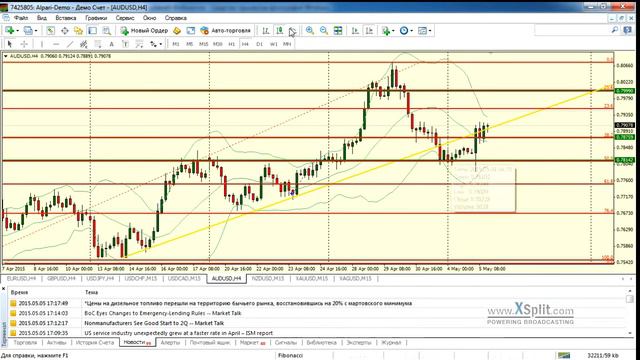This screenshot has width=640, height=360.
Task: Open the MetaEditor yellow book icon
Action: point(177,31)
